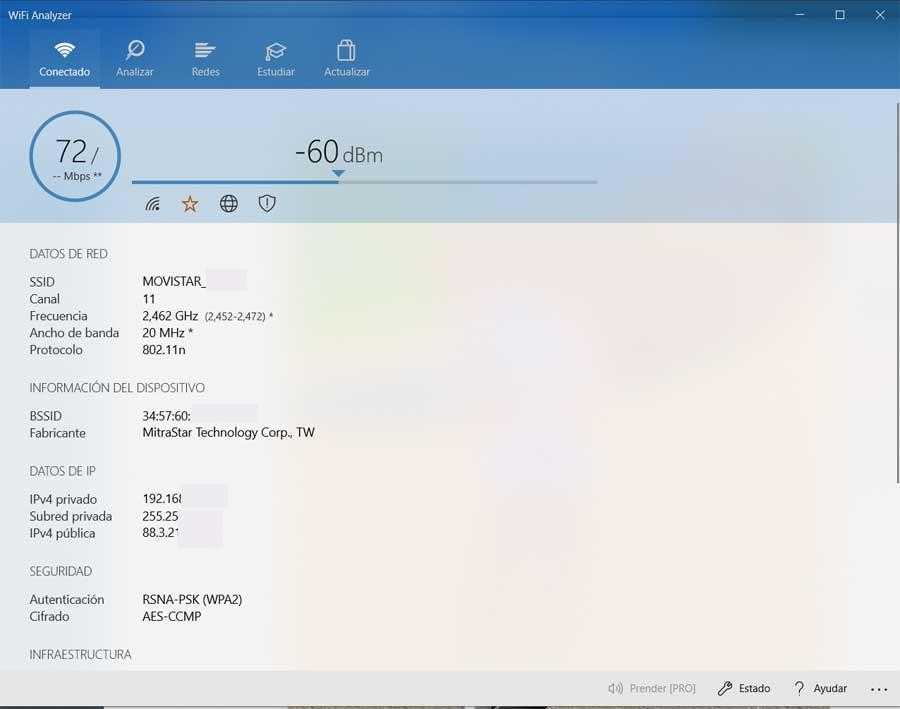
Task: Switch to the Analizar tab
Action: point(135,59)
